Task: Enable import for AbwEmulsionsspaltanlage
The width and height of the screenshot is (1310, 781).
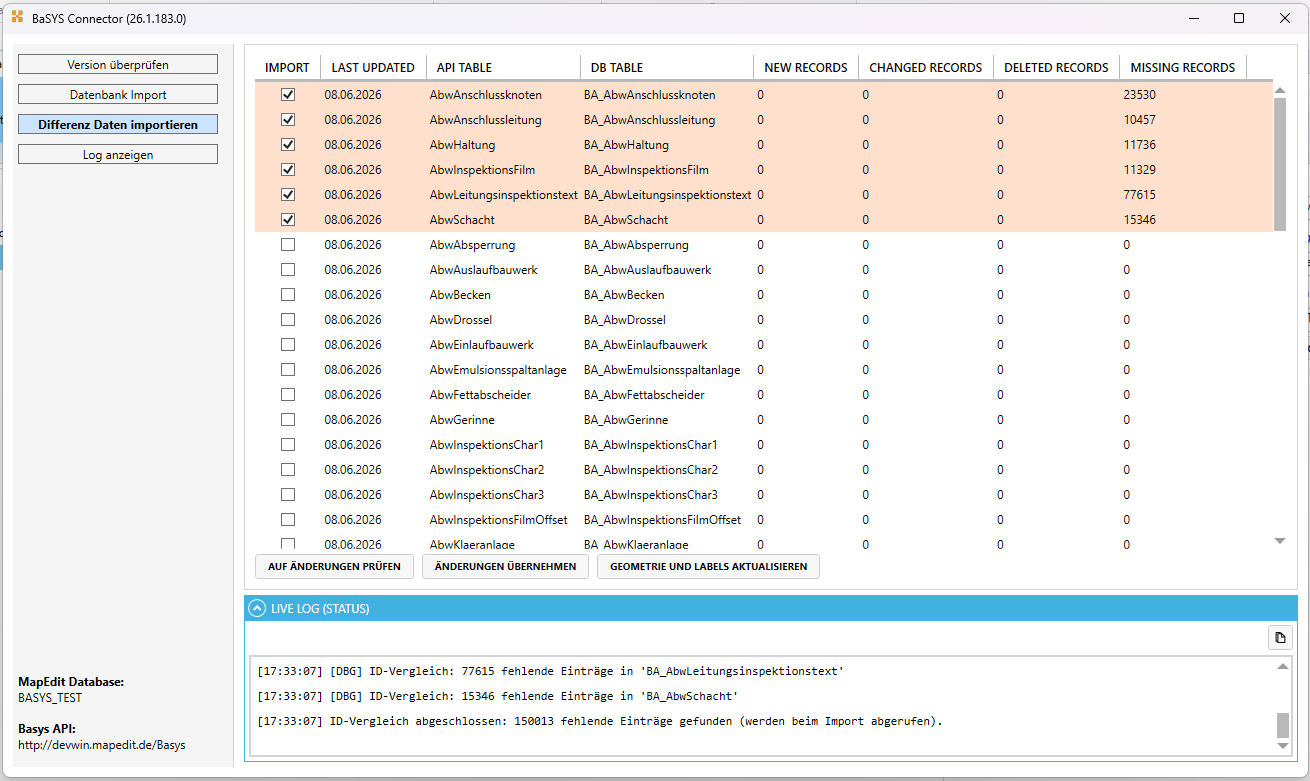Action: [x=288, y=370]
